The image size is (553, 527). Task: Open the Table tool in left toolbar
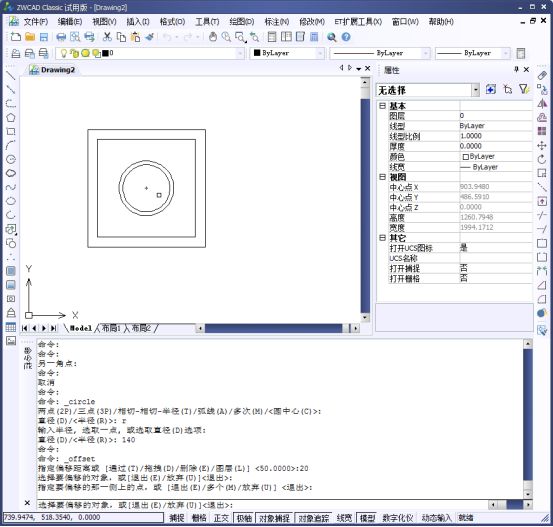click(11, 327)
